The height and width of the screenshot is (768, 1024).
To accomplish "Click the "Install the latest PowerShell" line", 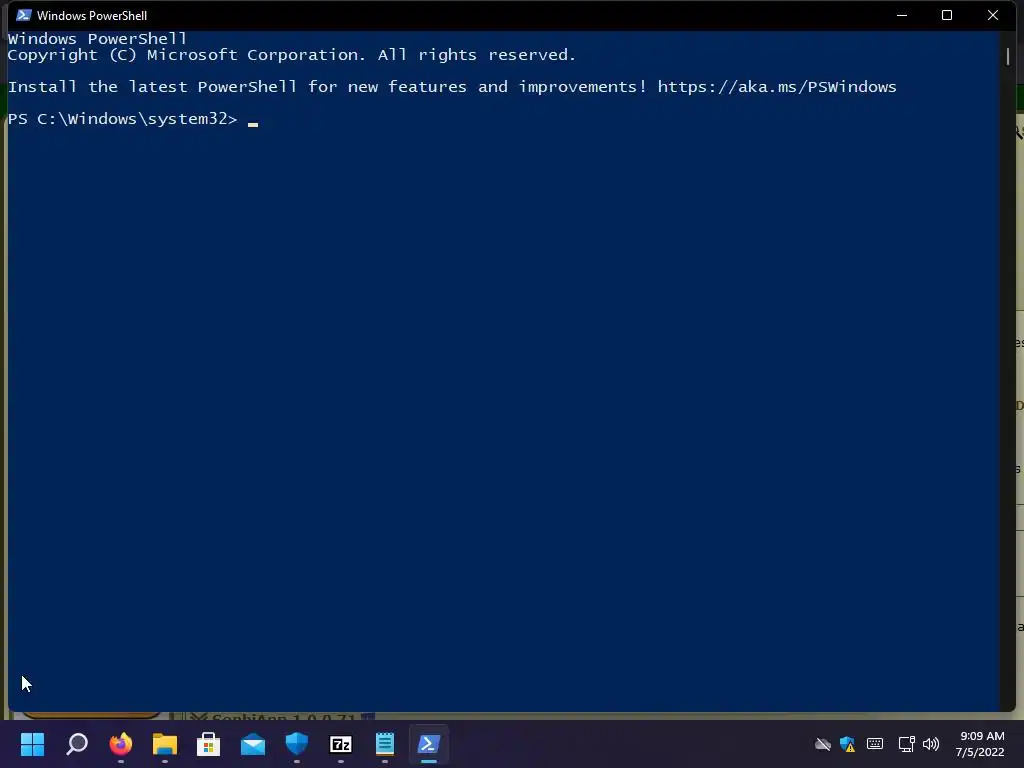I will [x=452, y=87].
